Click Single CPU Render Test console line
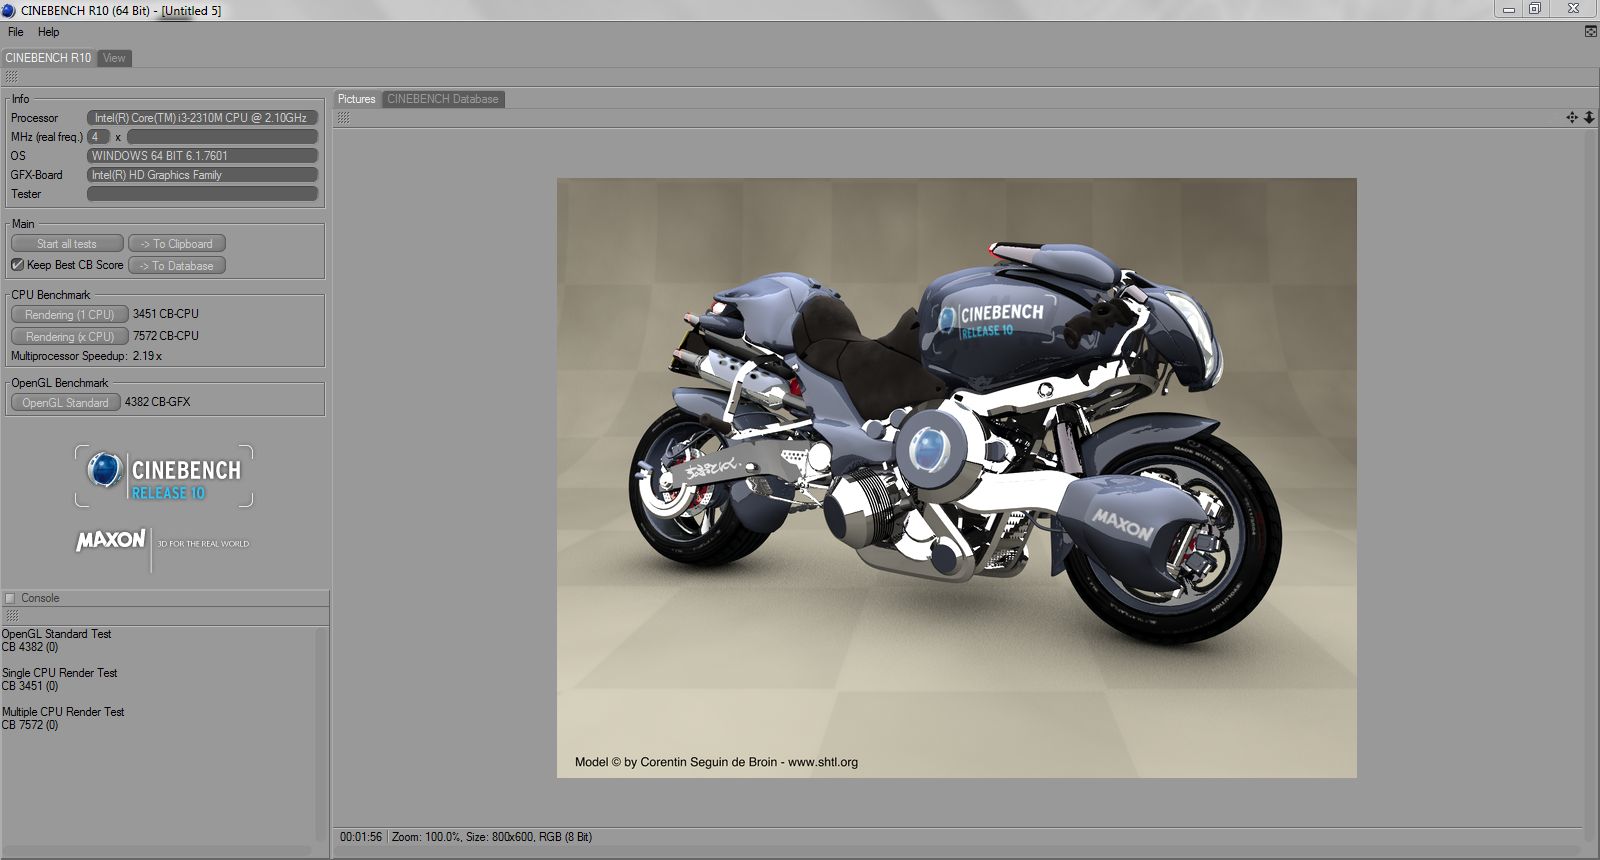 click(x=59, y=673)
